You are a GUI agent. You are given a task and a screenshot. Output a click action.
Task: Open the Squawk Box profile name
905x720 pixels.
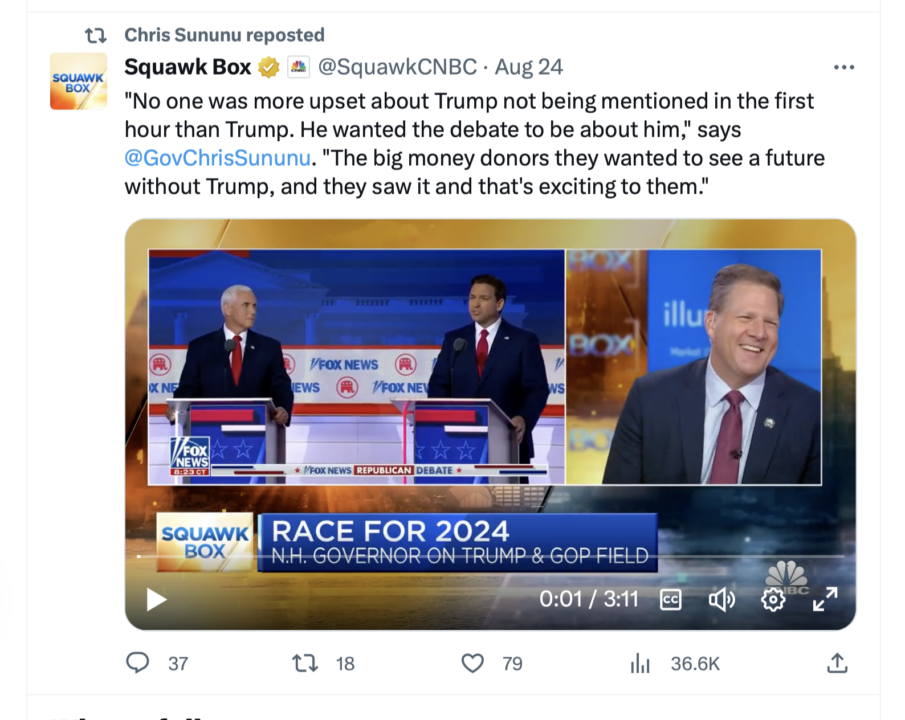187,68
